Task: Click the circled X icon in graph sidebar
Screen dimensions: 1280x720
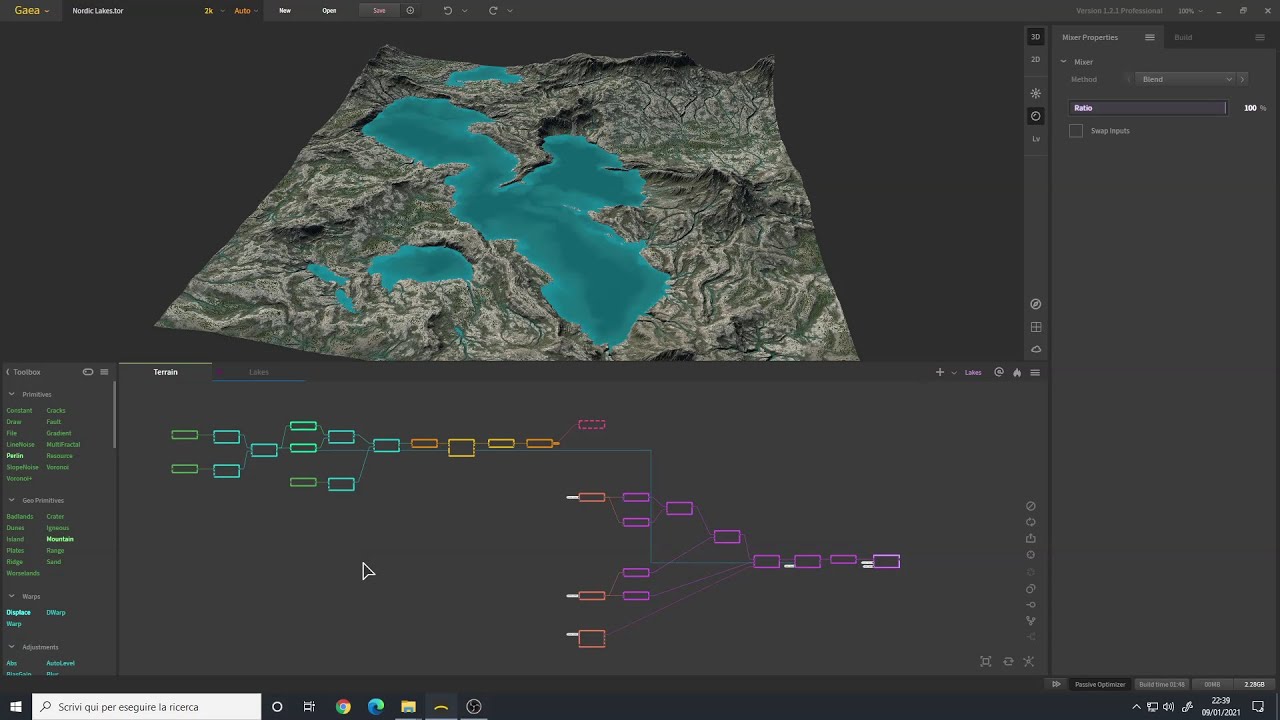Action: click(x=1031, y=555)
